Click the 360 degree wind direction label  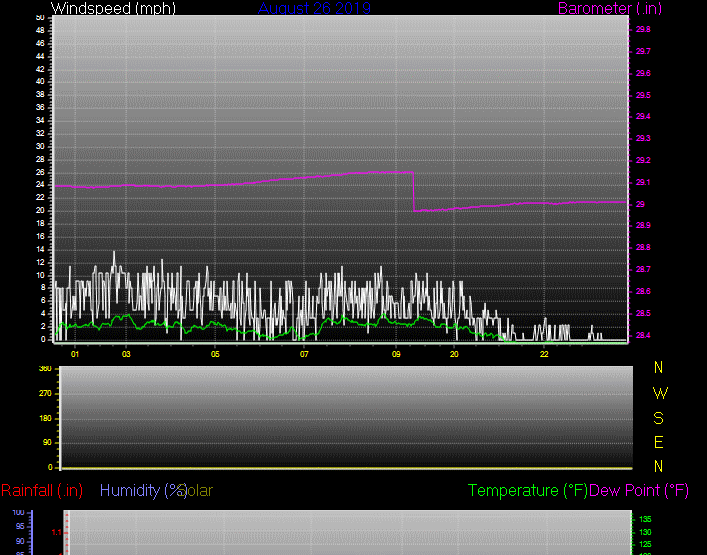[45, 368]
